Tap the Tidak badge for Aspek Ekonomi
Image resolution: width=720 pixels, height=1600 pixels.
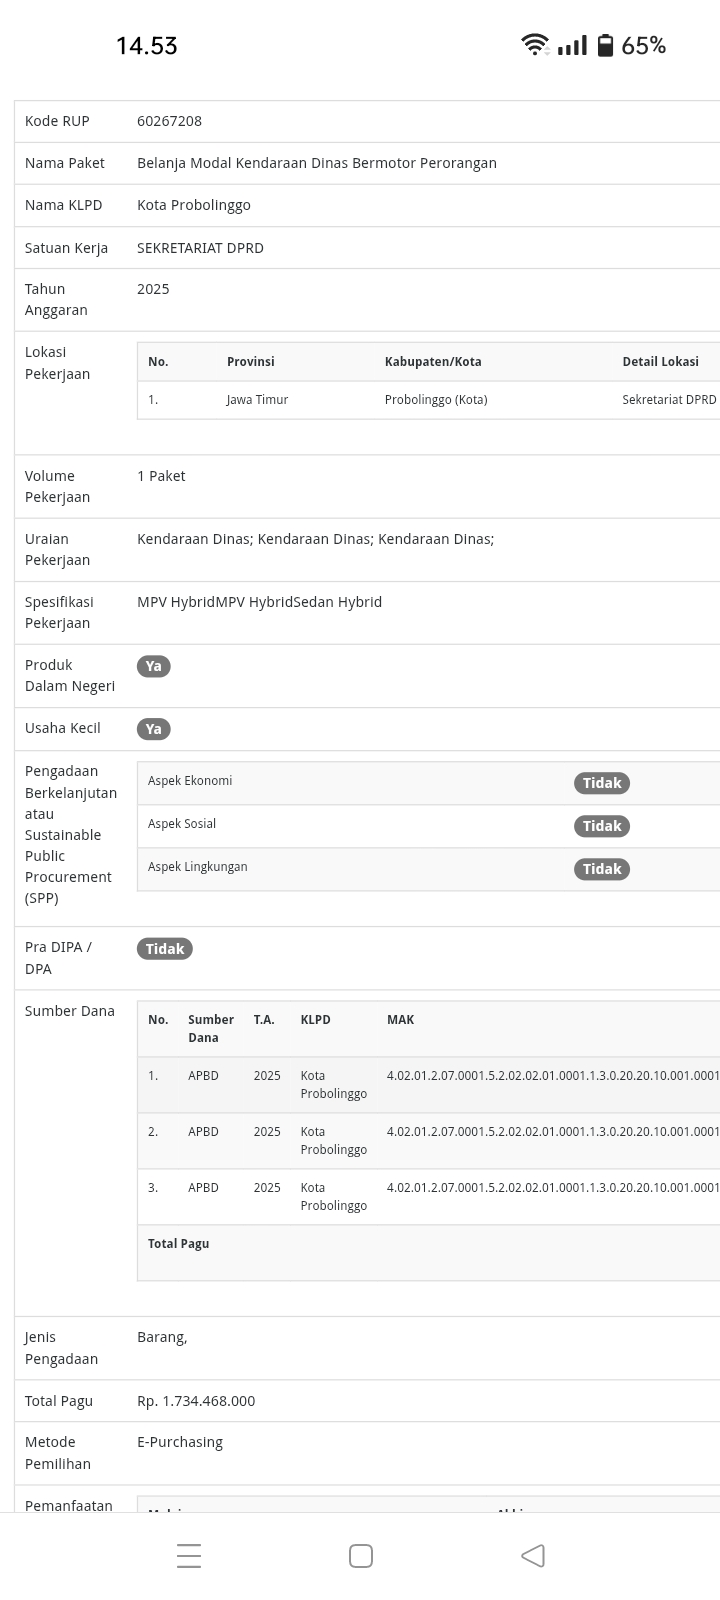click(602, 783)
